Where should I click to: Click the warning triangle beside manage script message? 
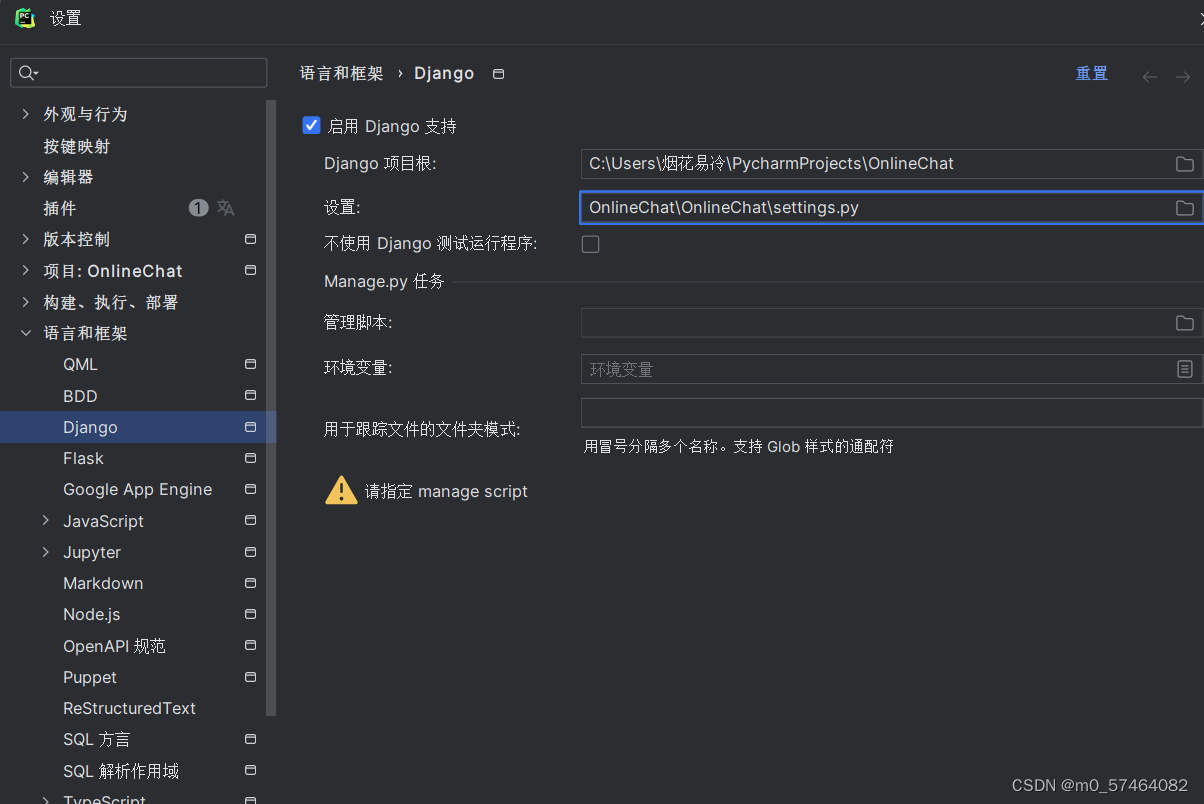point(341,490)
